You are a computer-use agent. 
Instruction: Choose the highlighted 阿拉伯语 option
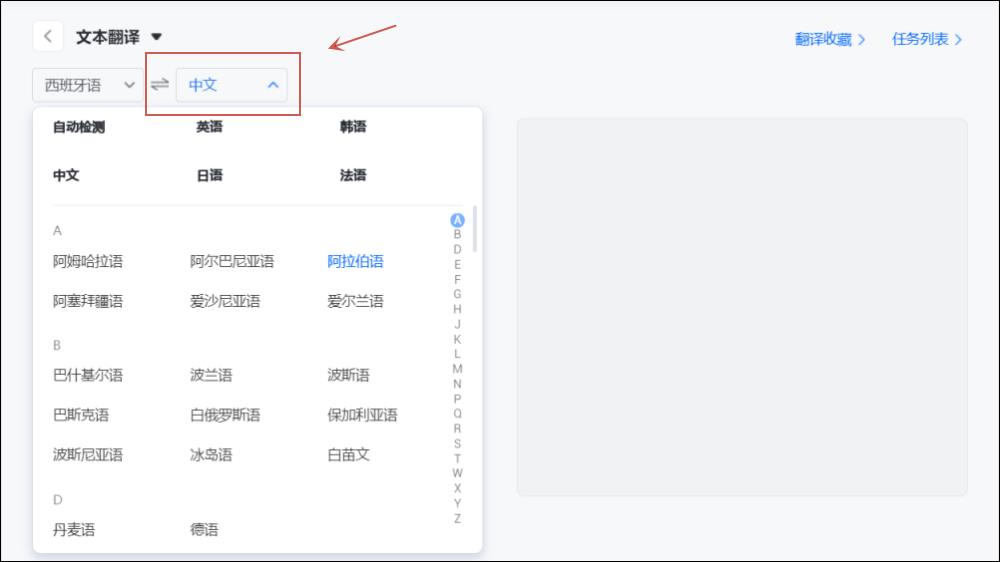(x=355, y=261)
